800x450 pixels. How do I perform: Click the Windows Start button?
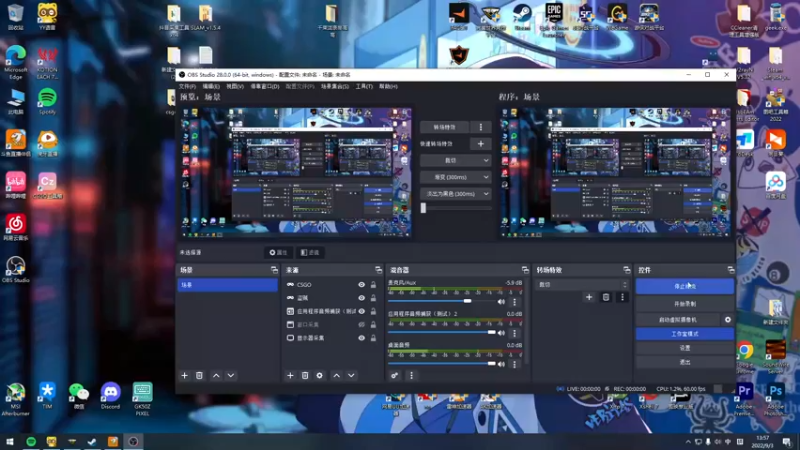[x=10, y=441]
